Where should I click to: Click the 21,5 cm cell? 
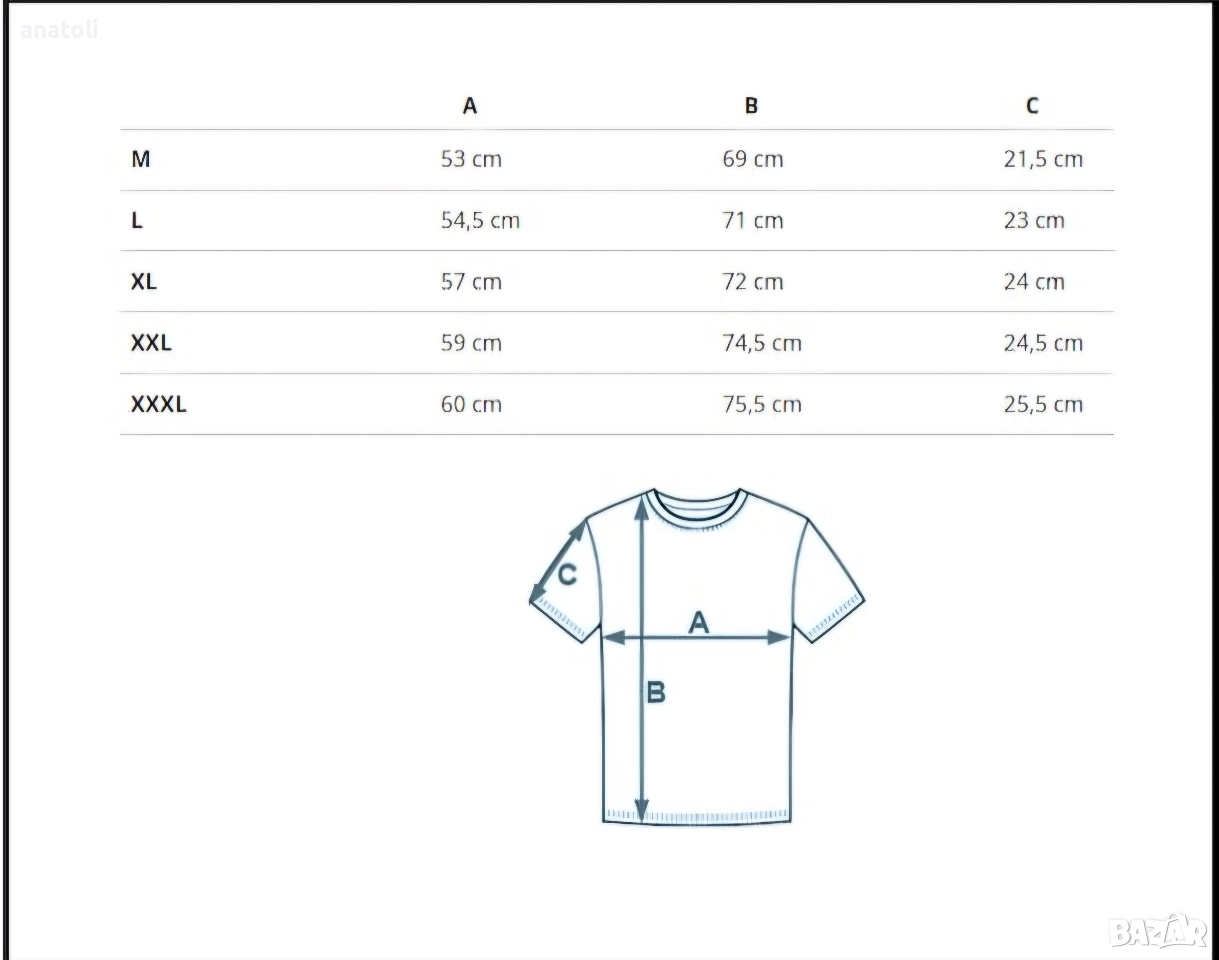[x=1043, y=159]
